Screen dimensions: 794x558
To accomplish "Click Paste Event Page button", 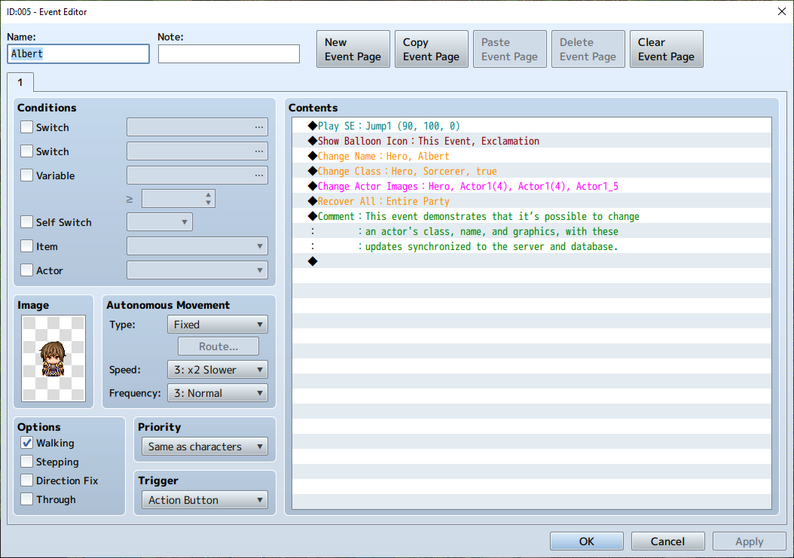I will click(x=510, y=49).
